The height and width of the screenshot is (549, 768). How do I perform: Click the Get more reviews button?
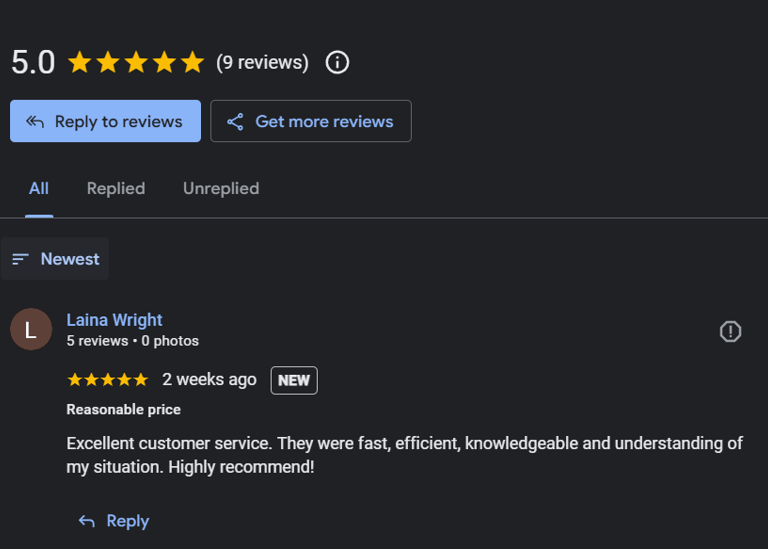(x=311, y=122)
